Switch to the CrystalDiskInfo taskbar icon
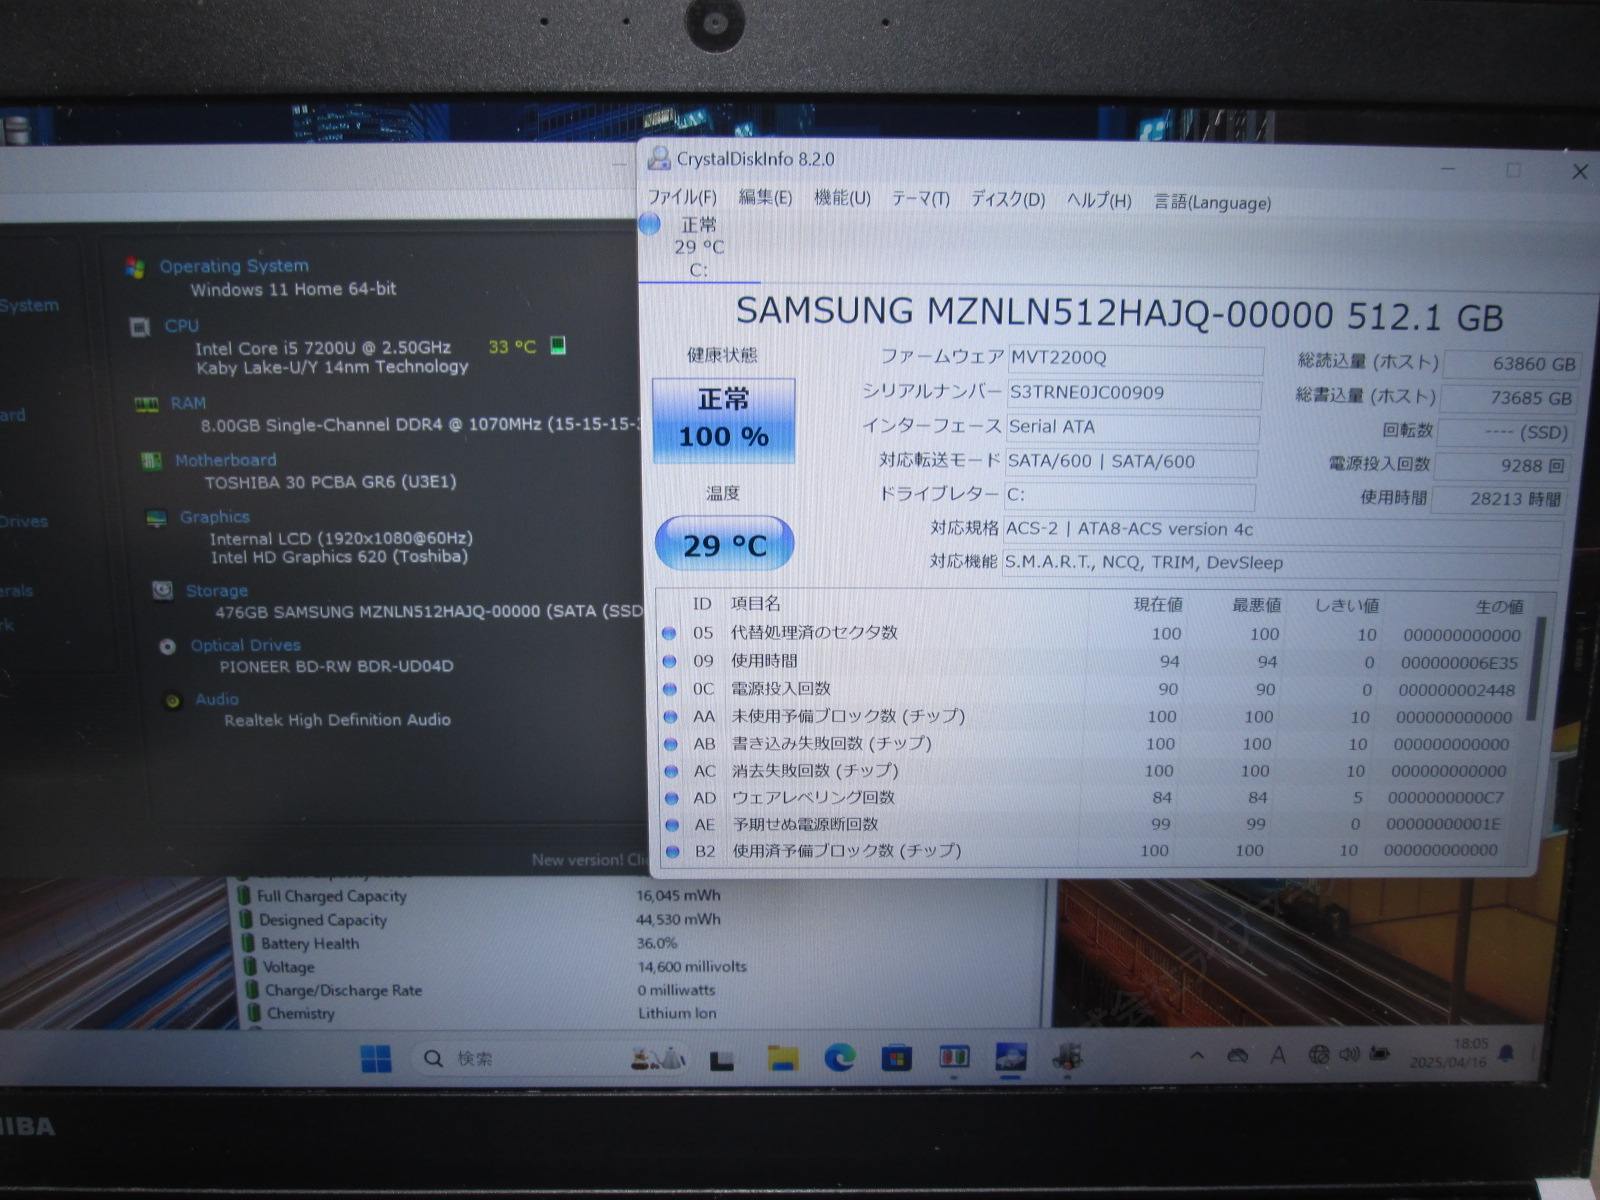The height and width of the screenshot is (1200, 1600). [x=1011, y=1057]
